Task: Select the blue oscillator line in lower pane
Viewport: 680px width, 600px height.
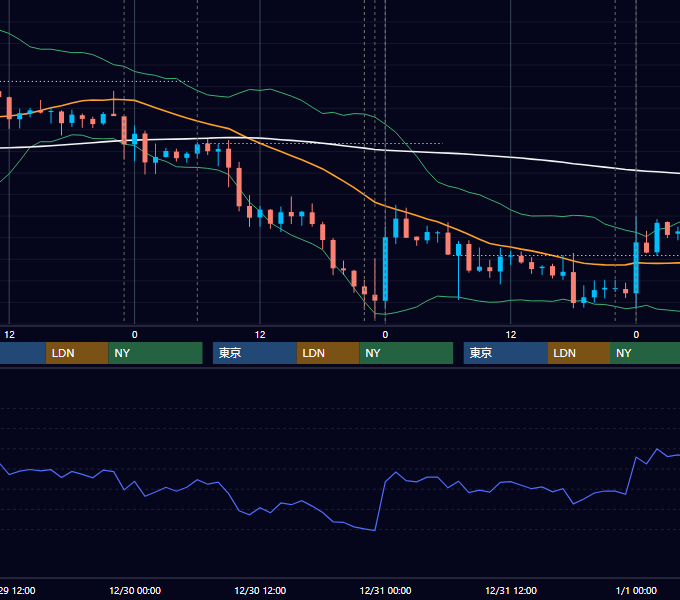Action: [379, 505]
